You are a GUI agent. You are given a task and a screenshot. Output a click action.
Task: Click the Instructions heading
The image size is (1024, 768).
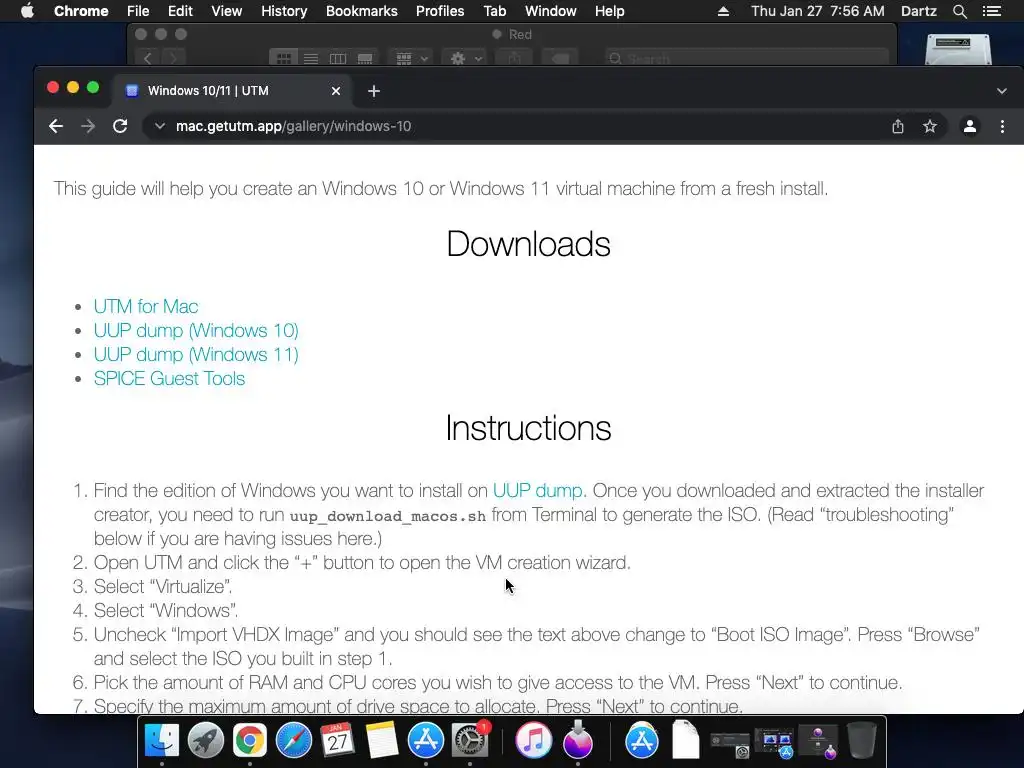tap(528, 428)
